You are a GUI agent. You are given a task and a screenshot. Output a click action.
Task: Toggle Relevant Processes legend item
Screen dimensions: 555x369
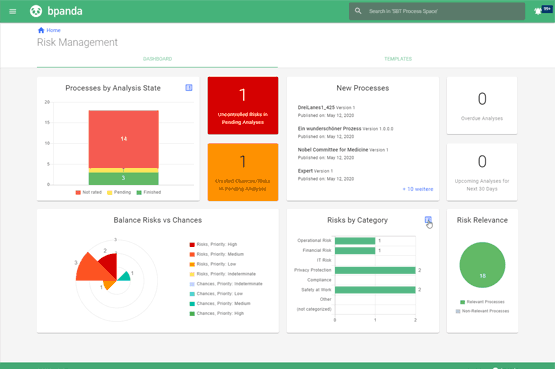coord(482,302)
